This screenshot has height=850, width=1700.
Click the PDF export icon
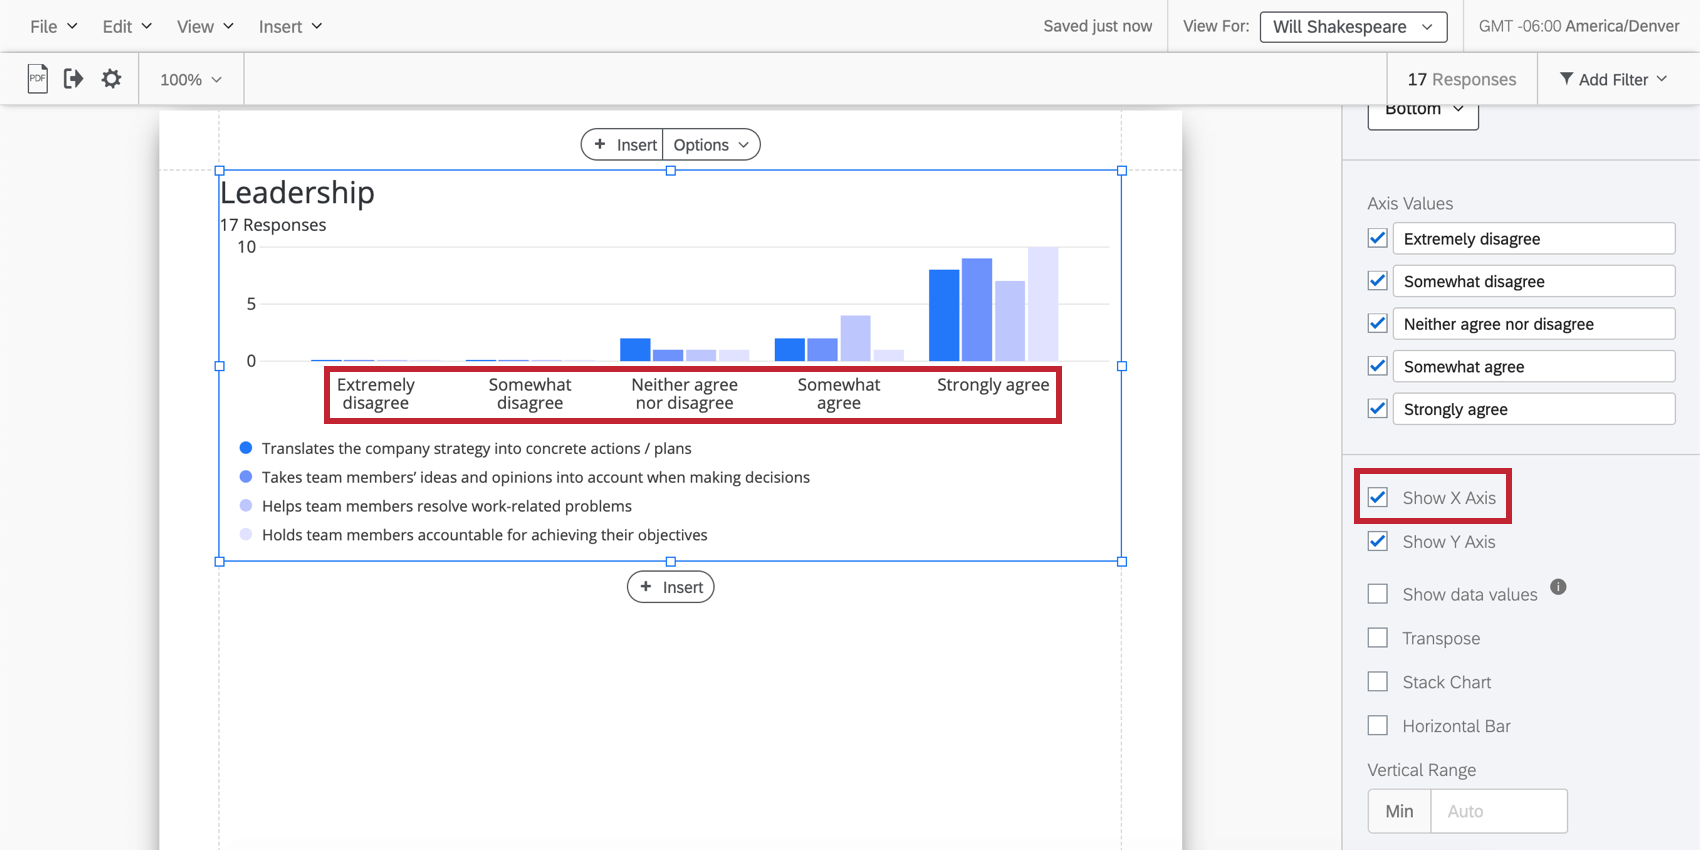pyautogui.click(x=37, y=79)
